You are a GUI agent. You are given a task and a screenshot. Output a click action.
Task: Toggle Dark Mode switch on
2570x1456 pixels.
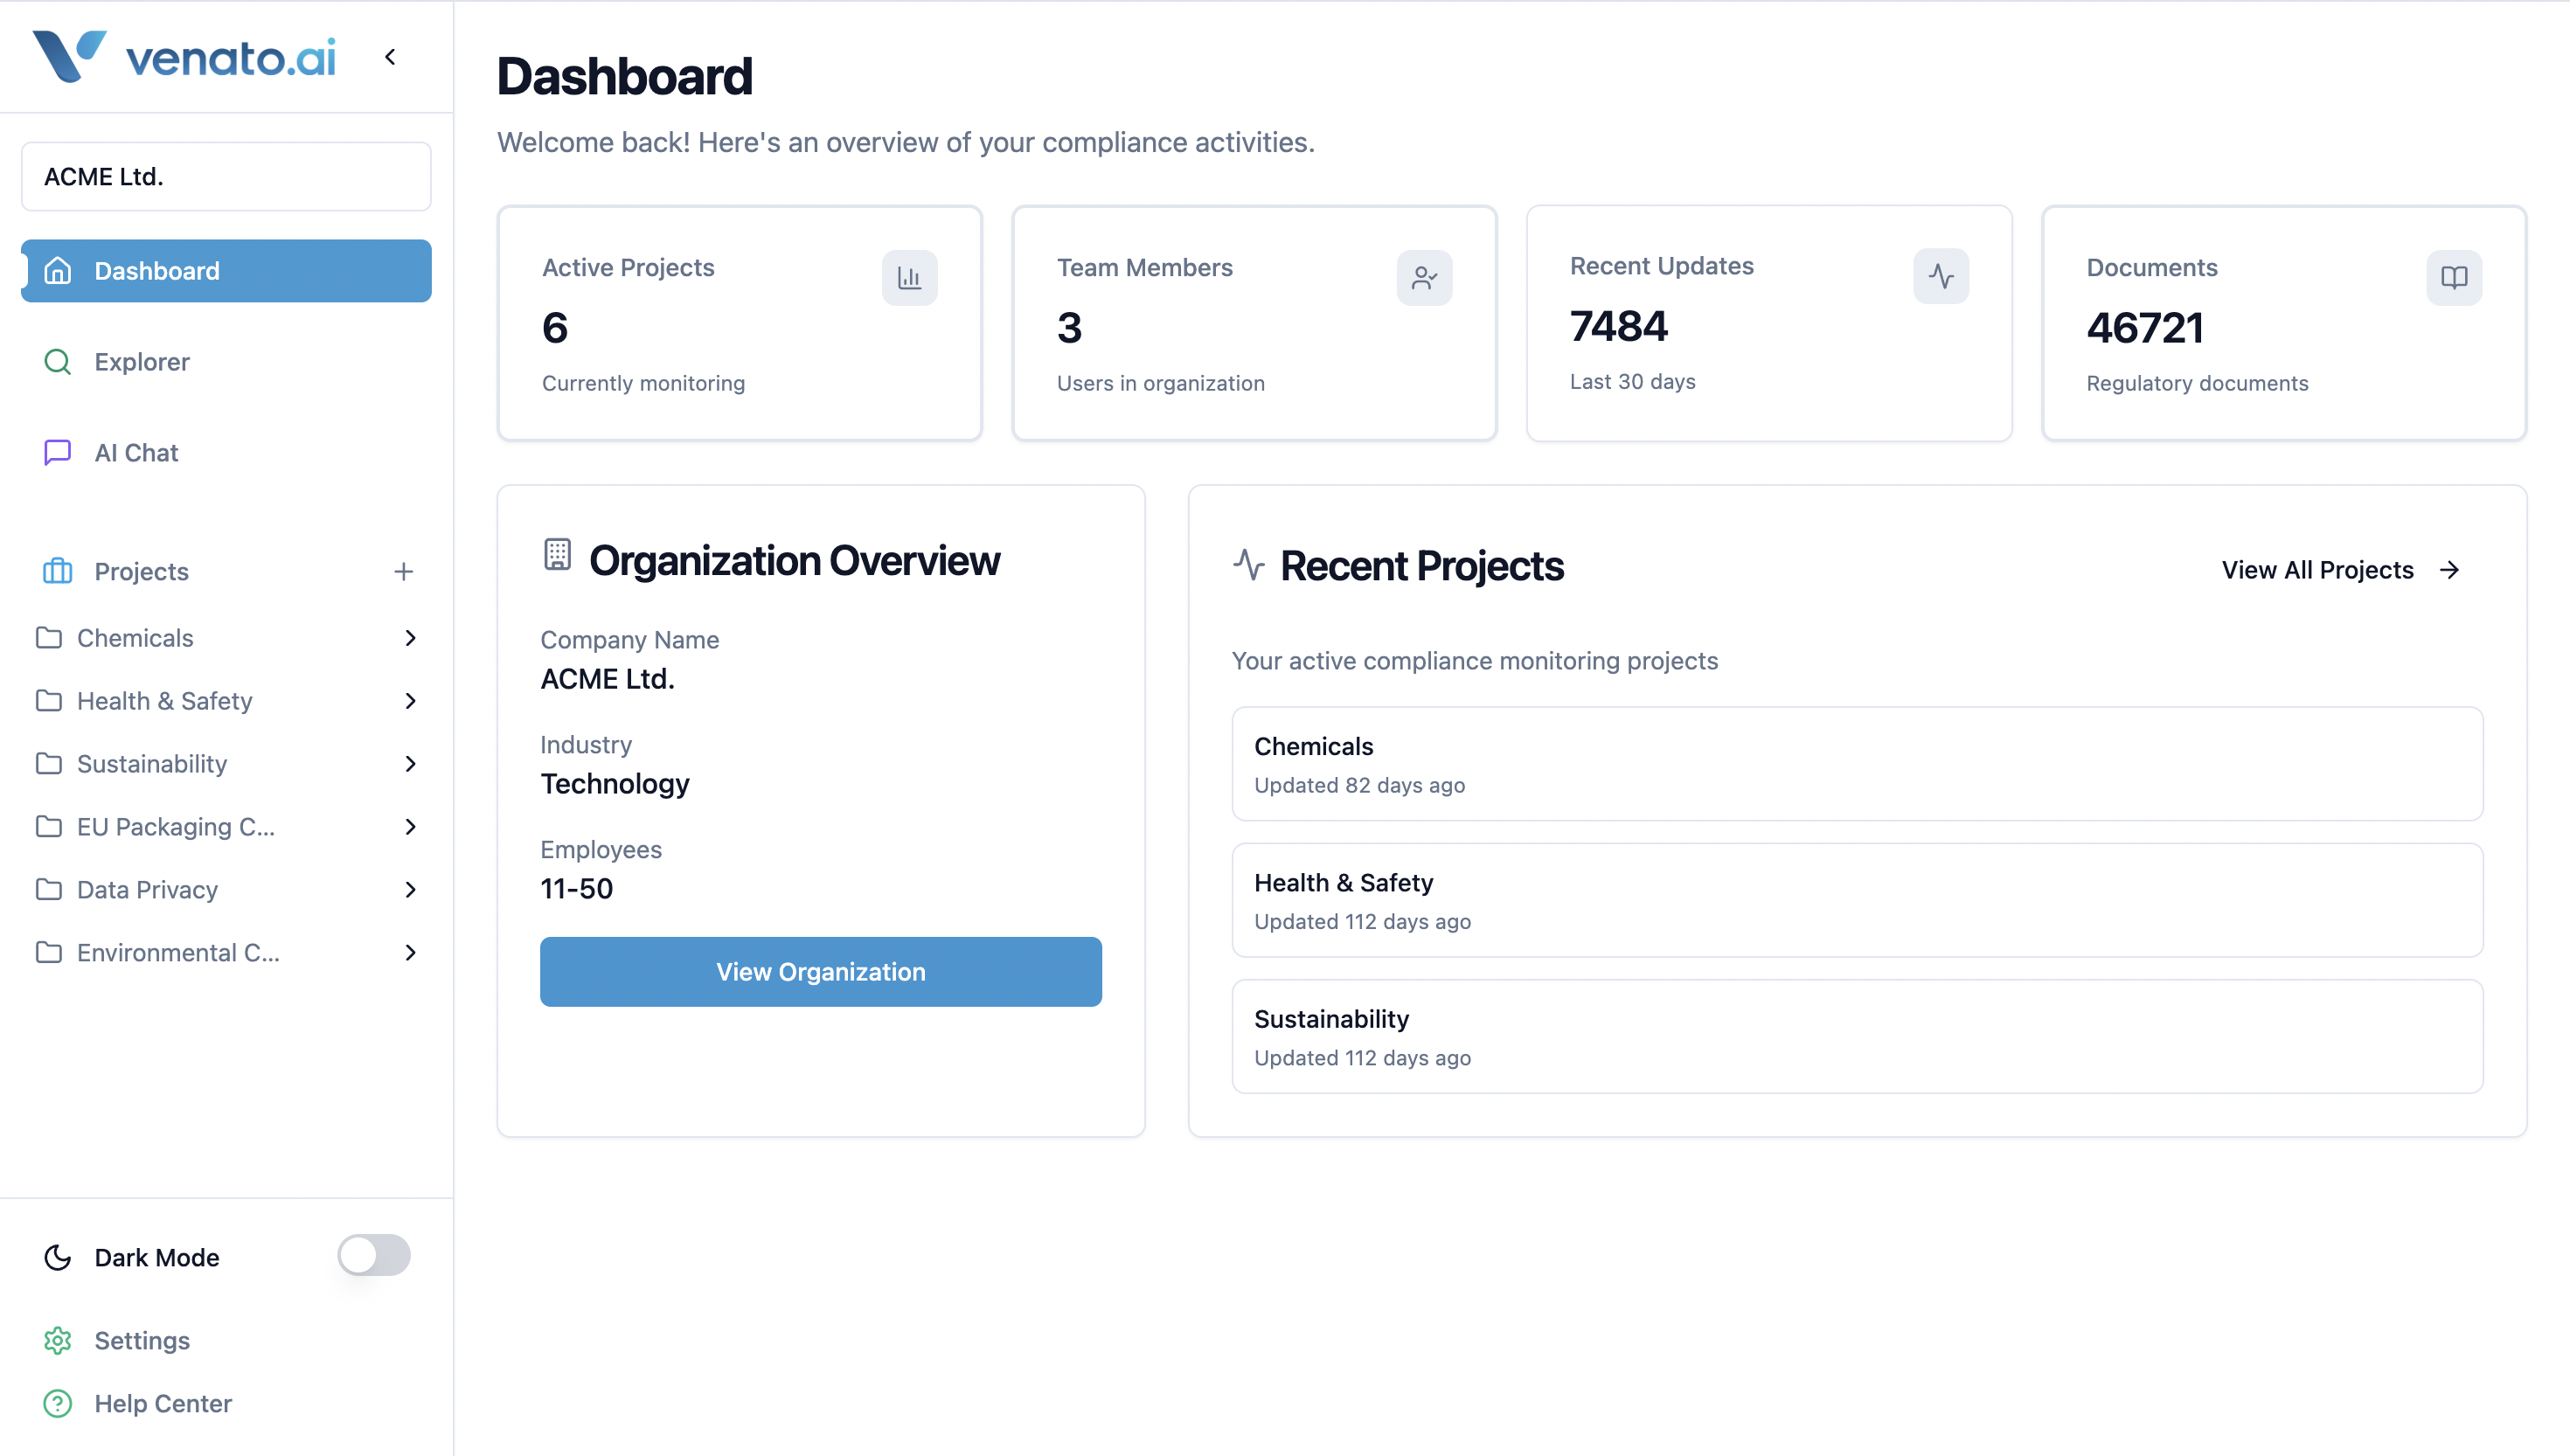[373, 1255]
